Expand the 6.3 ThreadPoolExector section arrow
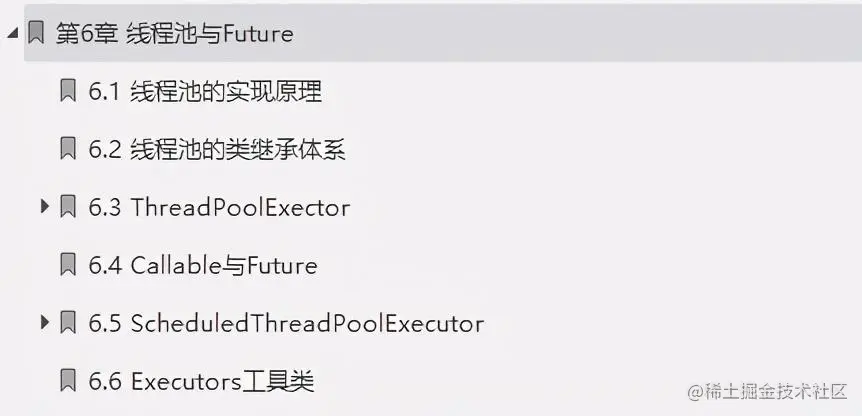The image size is (862, 416). pyautogui.click(x=44, y=207)
